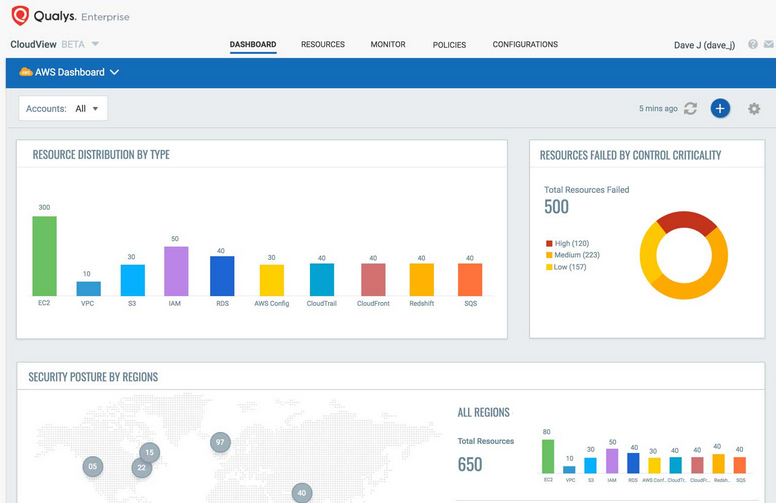Click the red High segment of donut
The height and width of the screenshot is (503, 776).
pos(686,219)
